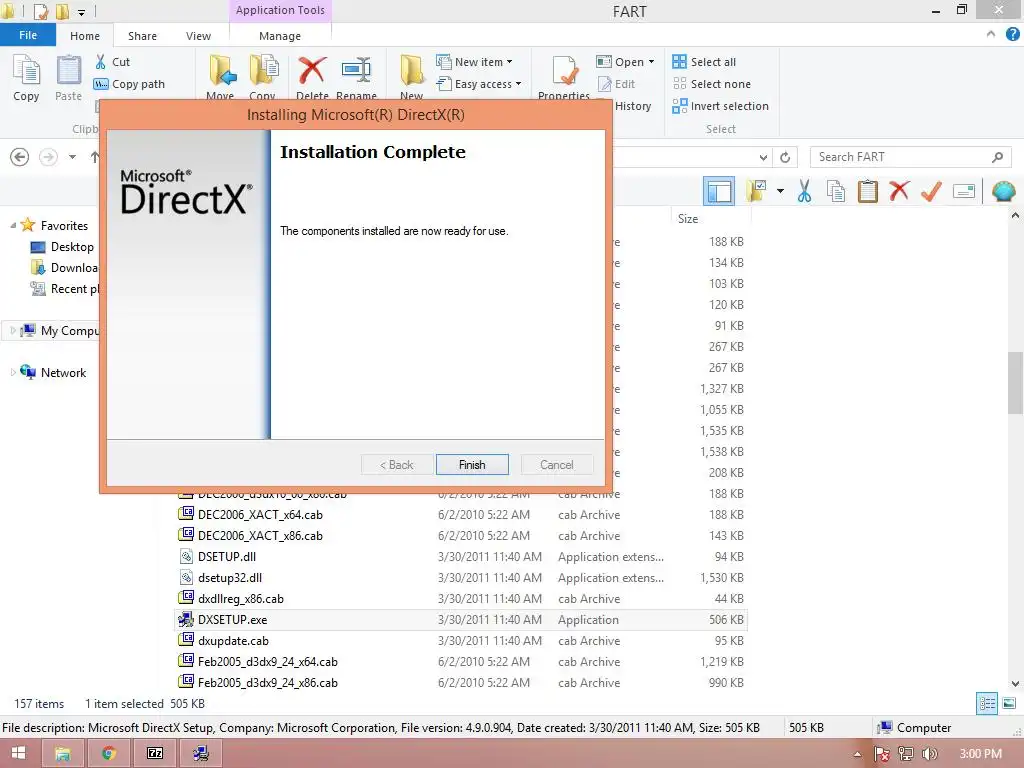Open Google Chrome from the taskbar
Screen dimensions: 1024x768
tap(108, 754)
